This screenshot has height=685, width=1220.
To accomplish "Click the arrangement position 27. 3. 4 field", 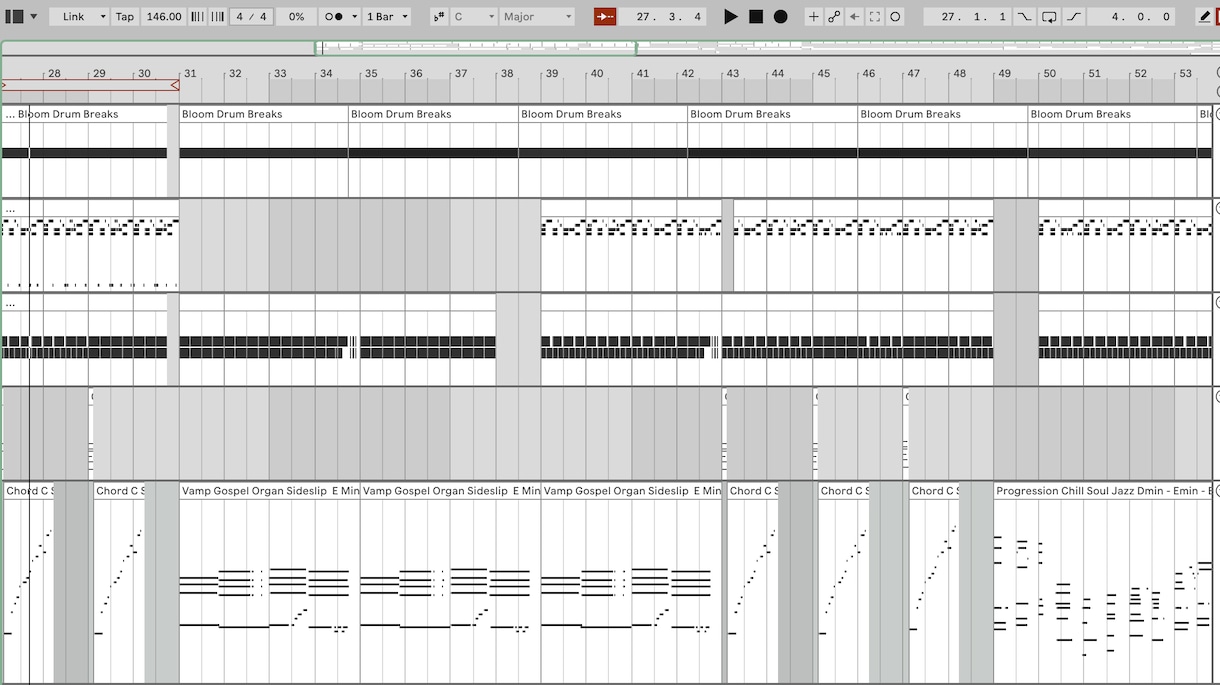I will (x=662, y=16).
